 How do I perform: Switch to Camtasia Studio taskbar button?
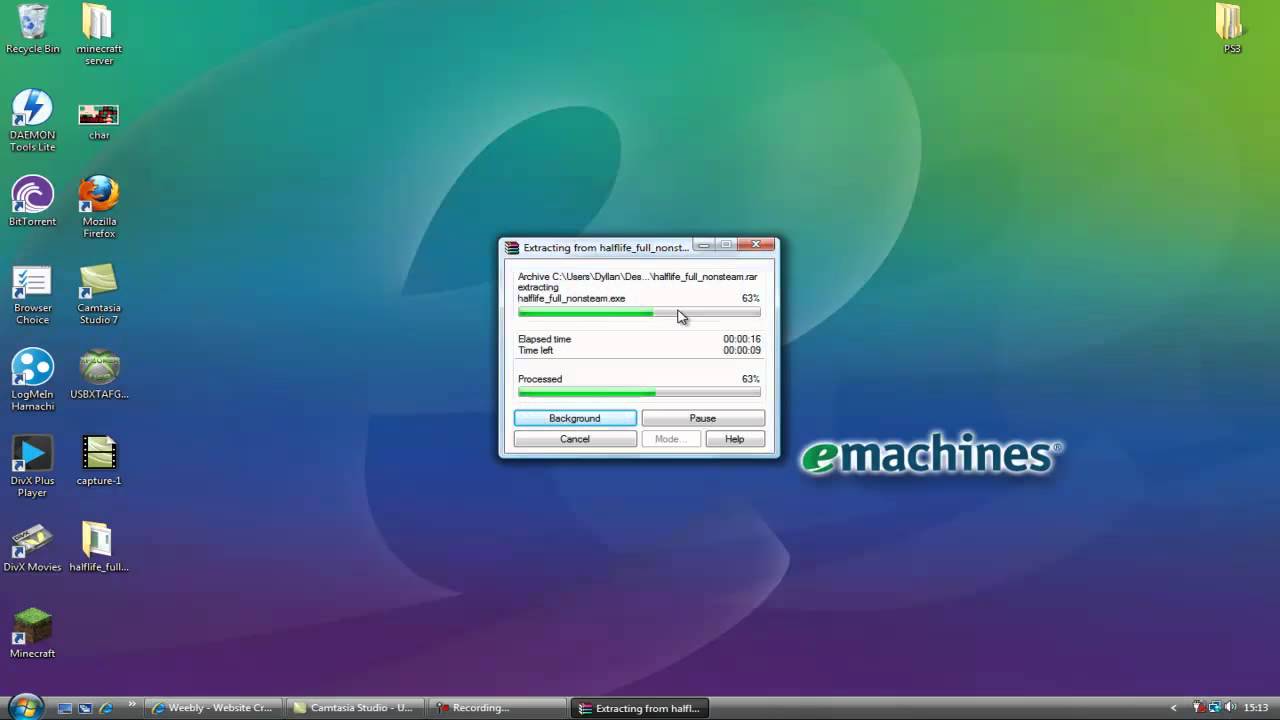(x=354, y=708)
